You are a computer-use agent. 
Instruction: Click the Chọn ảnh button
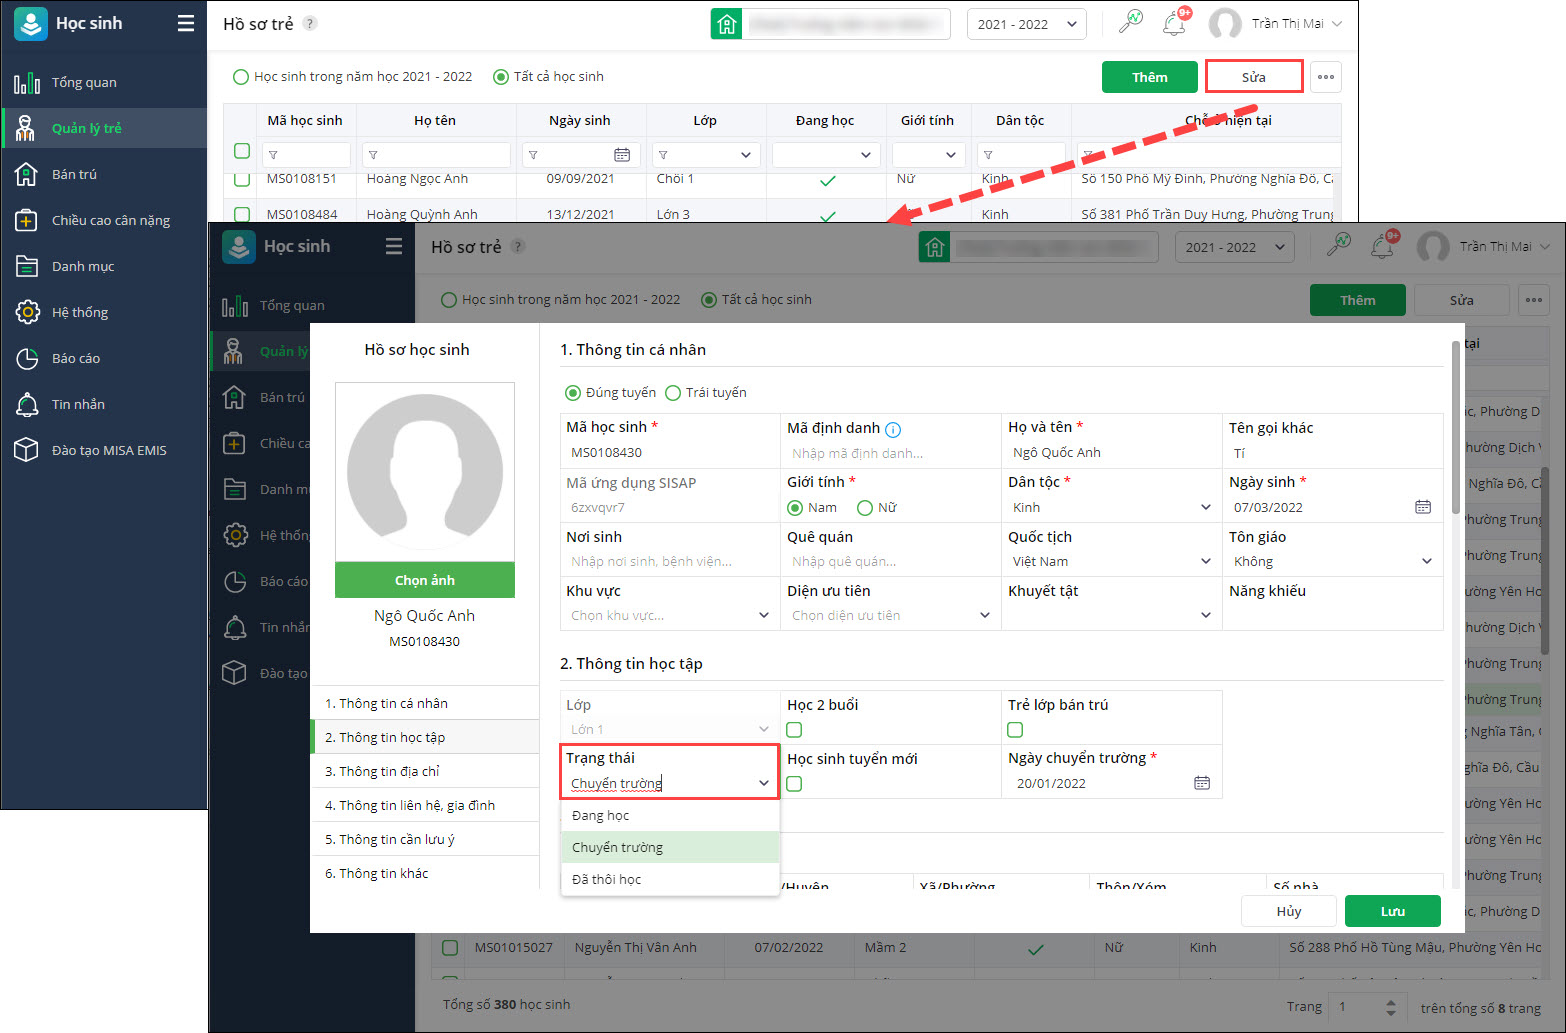(425, 580)
